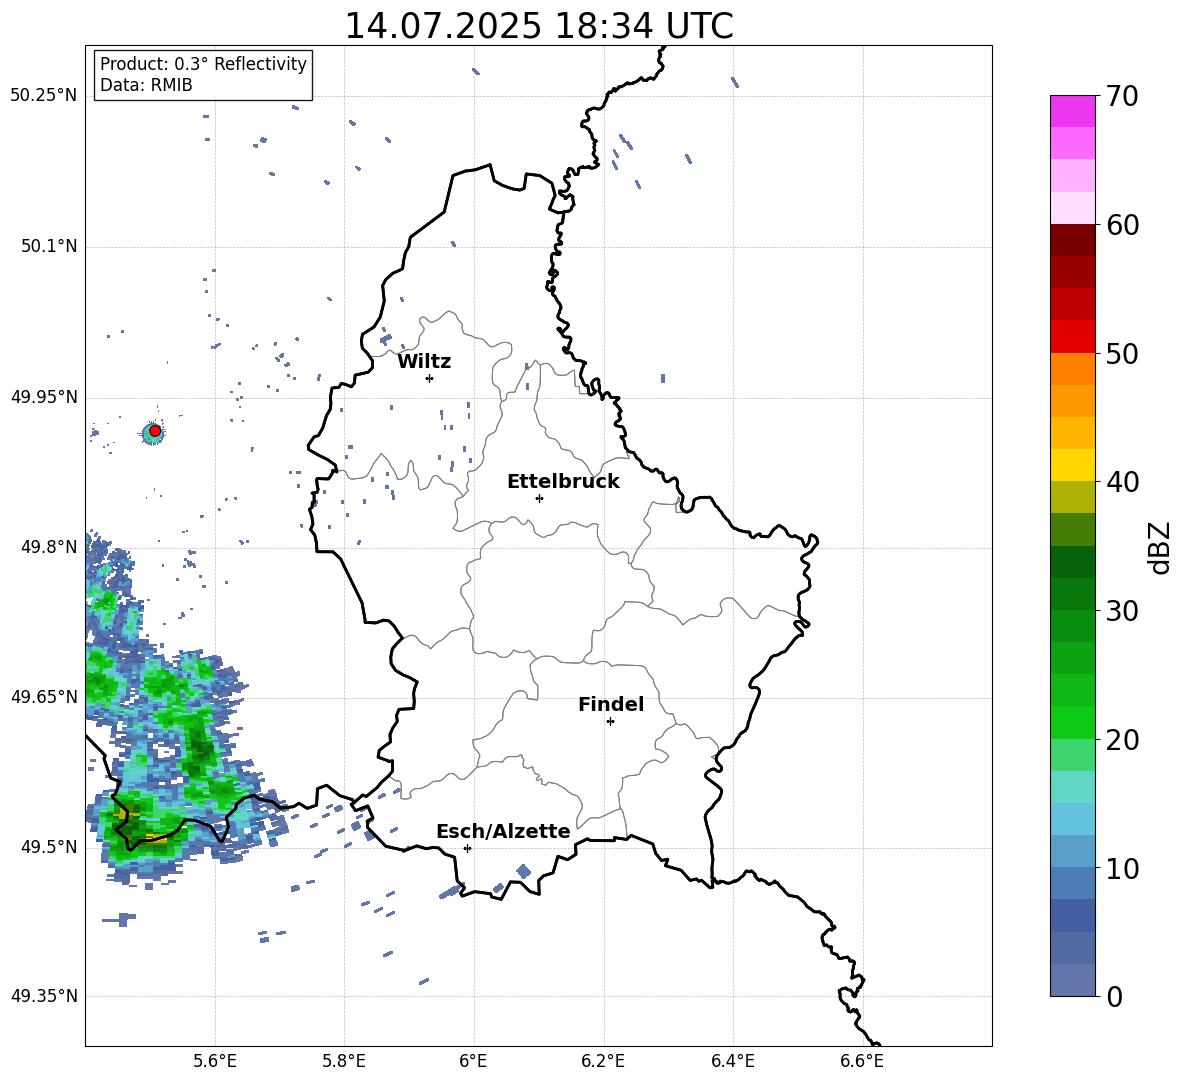The height and width of the screenshot is (1081, 1184).
Task: Click the 49.8°N latitude label
Action: (x=49, y=547)
